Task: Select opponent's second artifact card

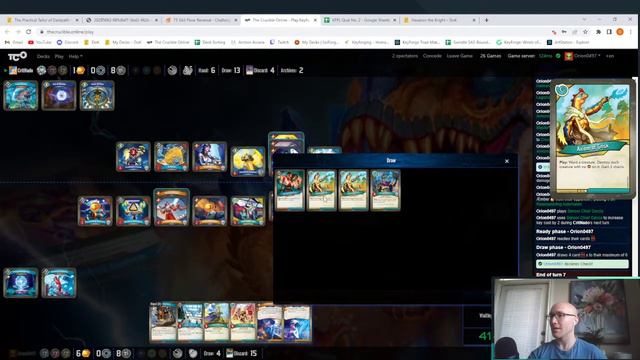Action: (x=59, y=96)
